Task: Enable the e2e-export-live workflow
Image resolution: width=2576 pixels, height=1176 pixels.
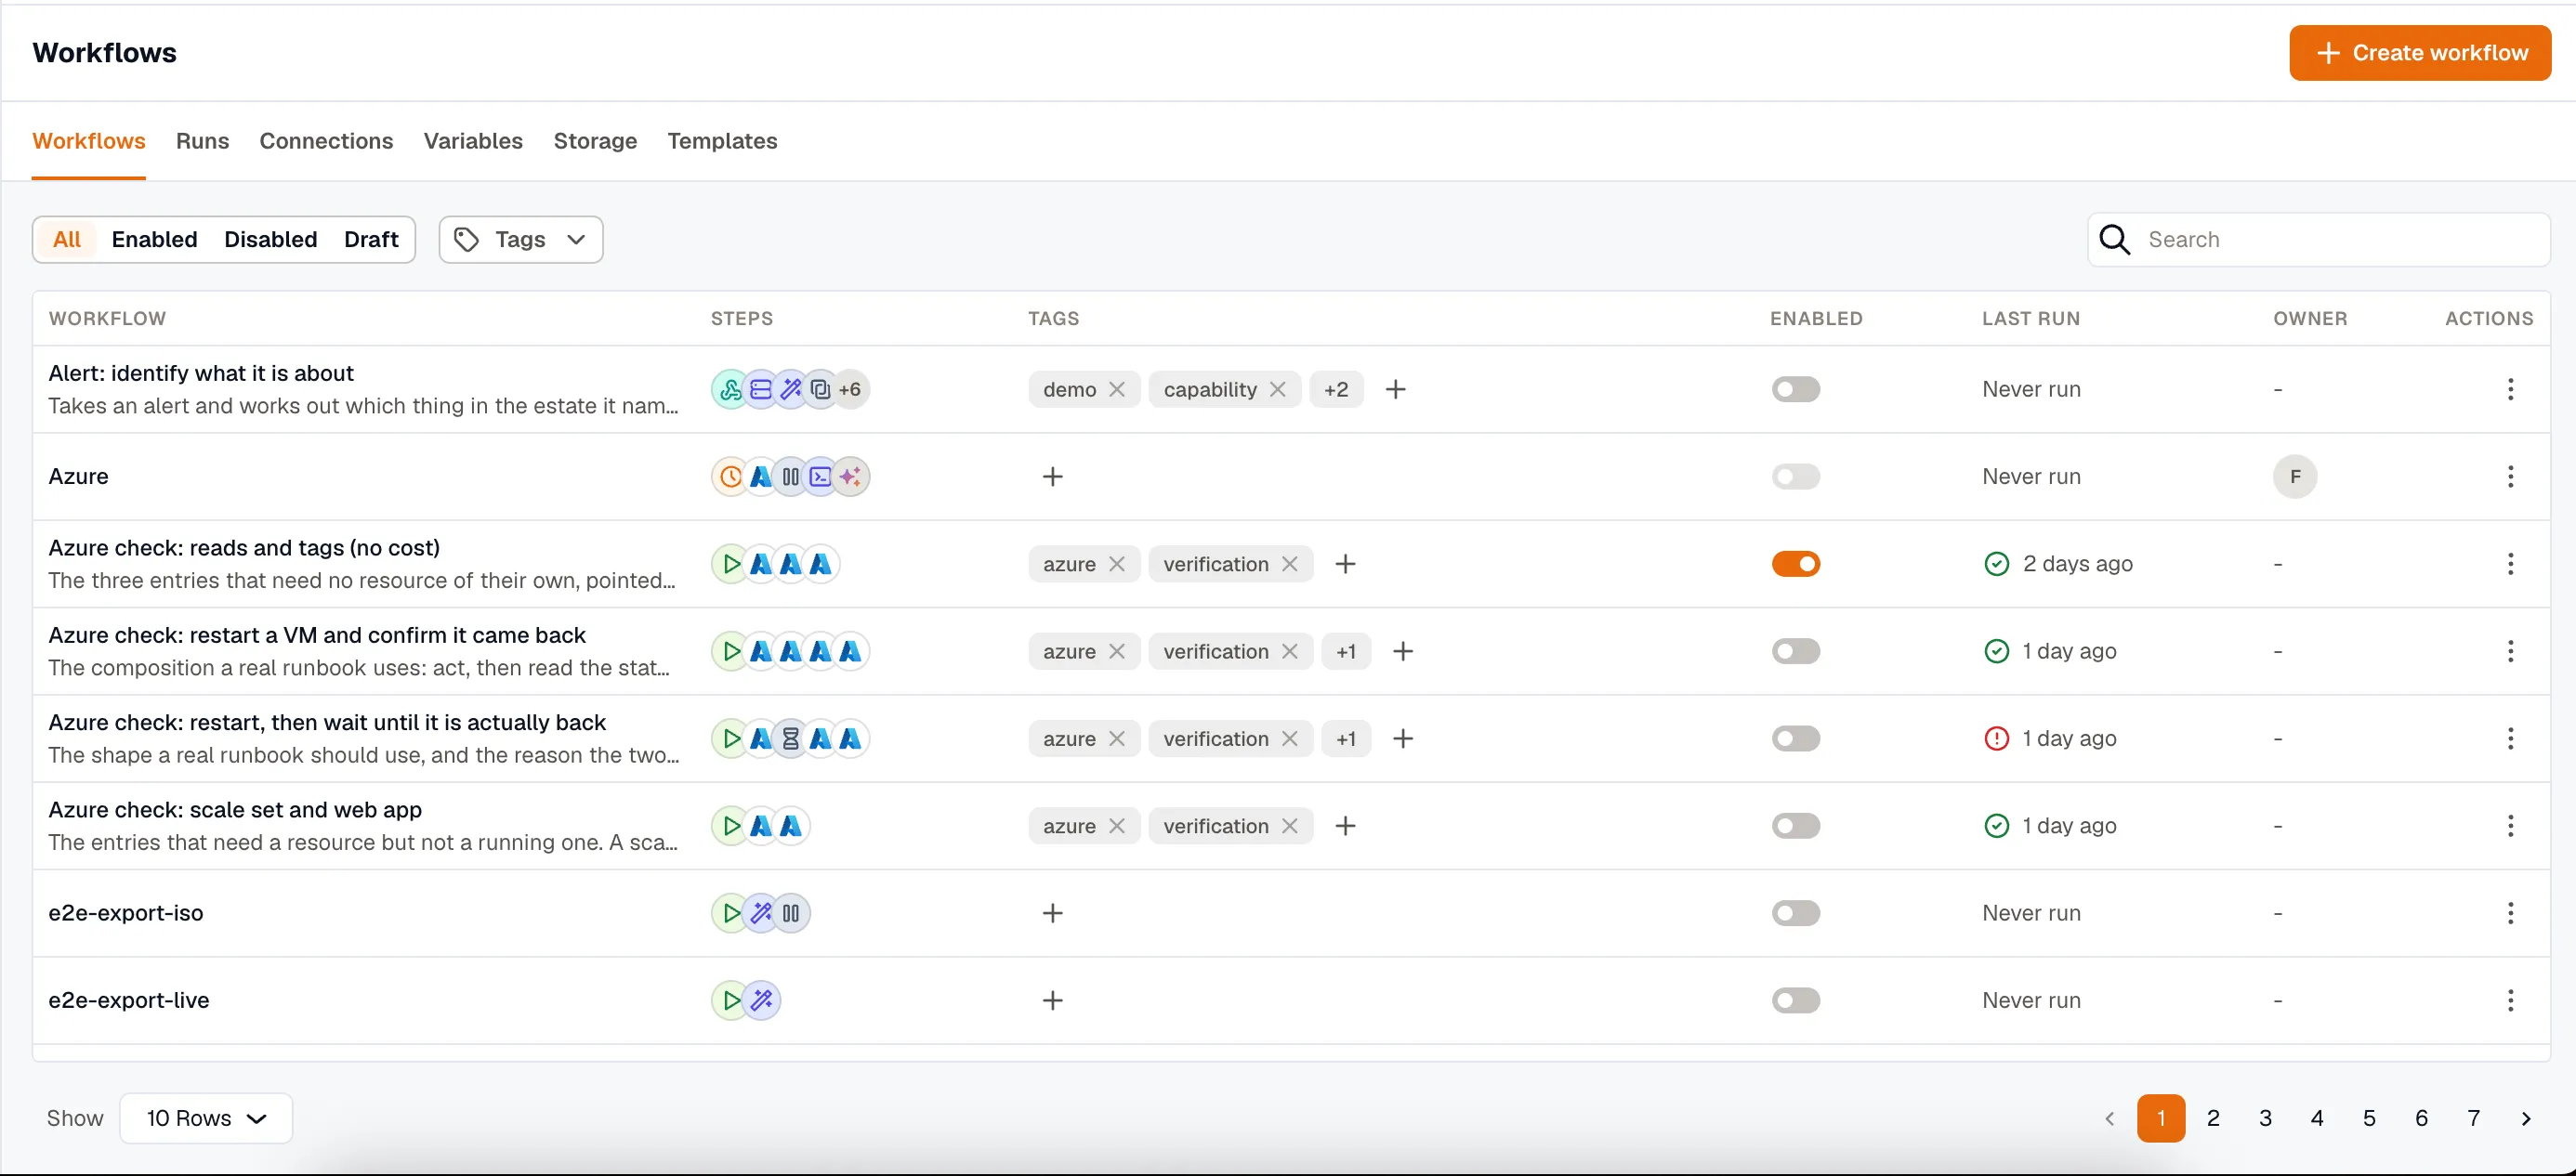Action: 1796,1000
